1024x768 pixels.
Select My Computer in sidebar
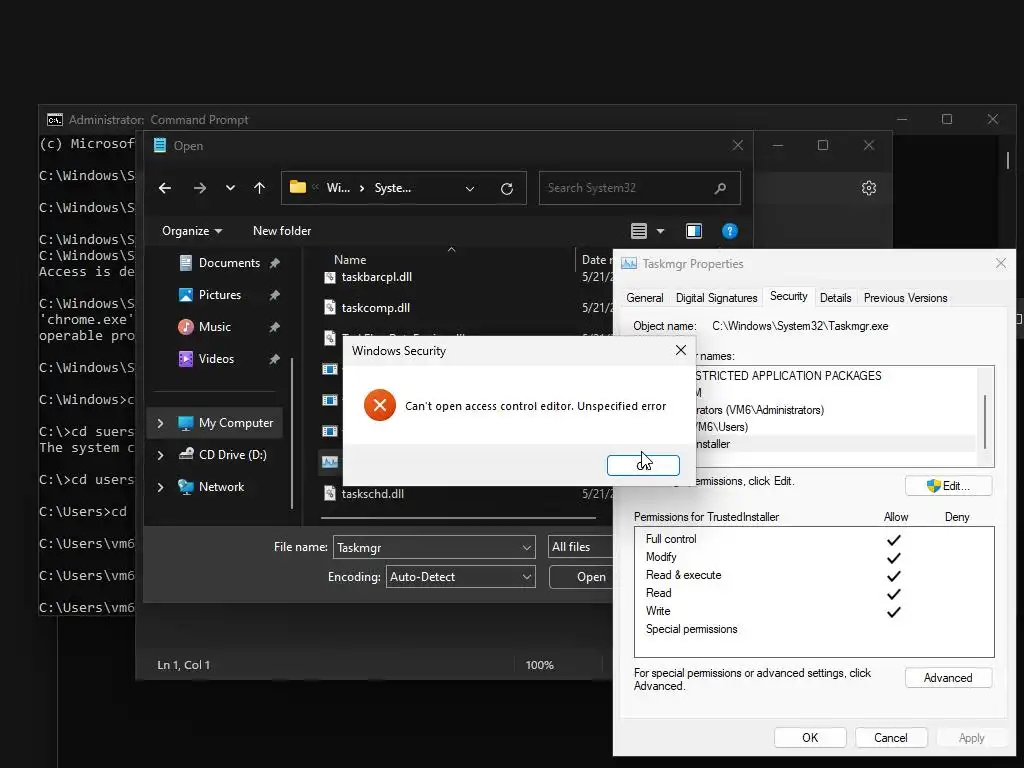point(236,423)
